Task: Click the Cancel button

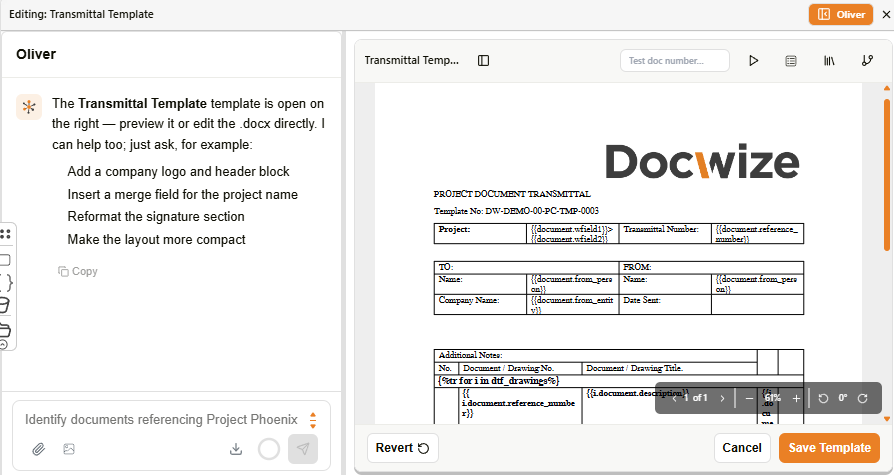Action: click(x=742, y=448)
